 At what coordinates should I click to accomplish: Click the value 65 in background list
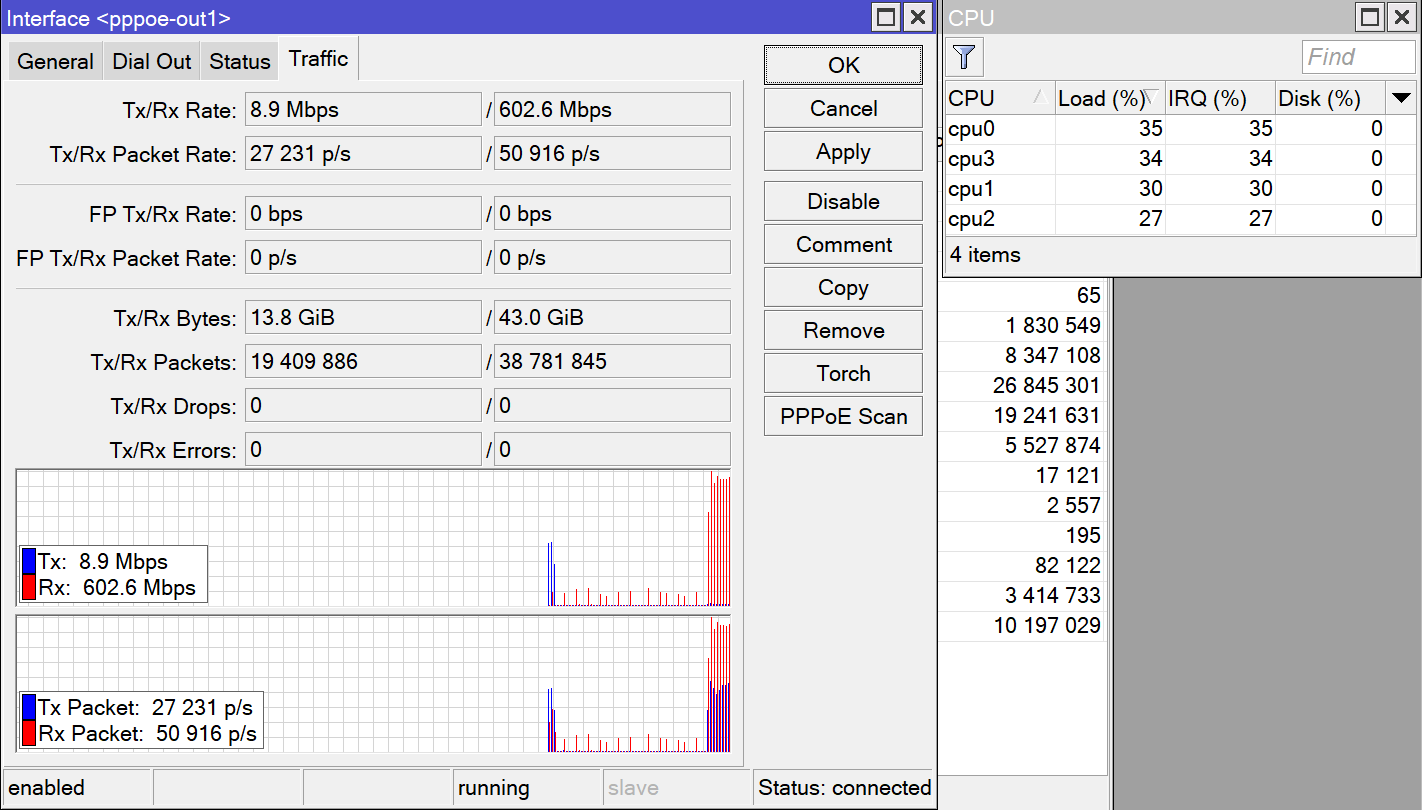[x=1089, y=295]
